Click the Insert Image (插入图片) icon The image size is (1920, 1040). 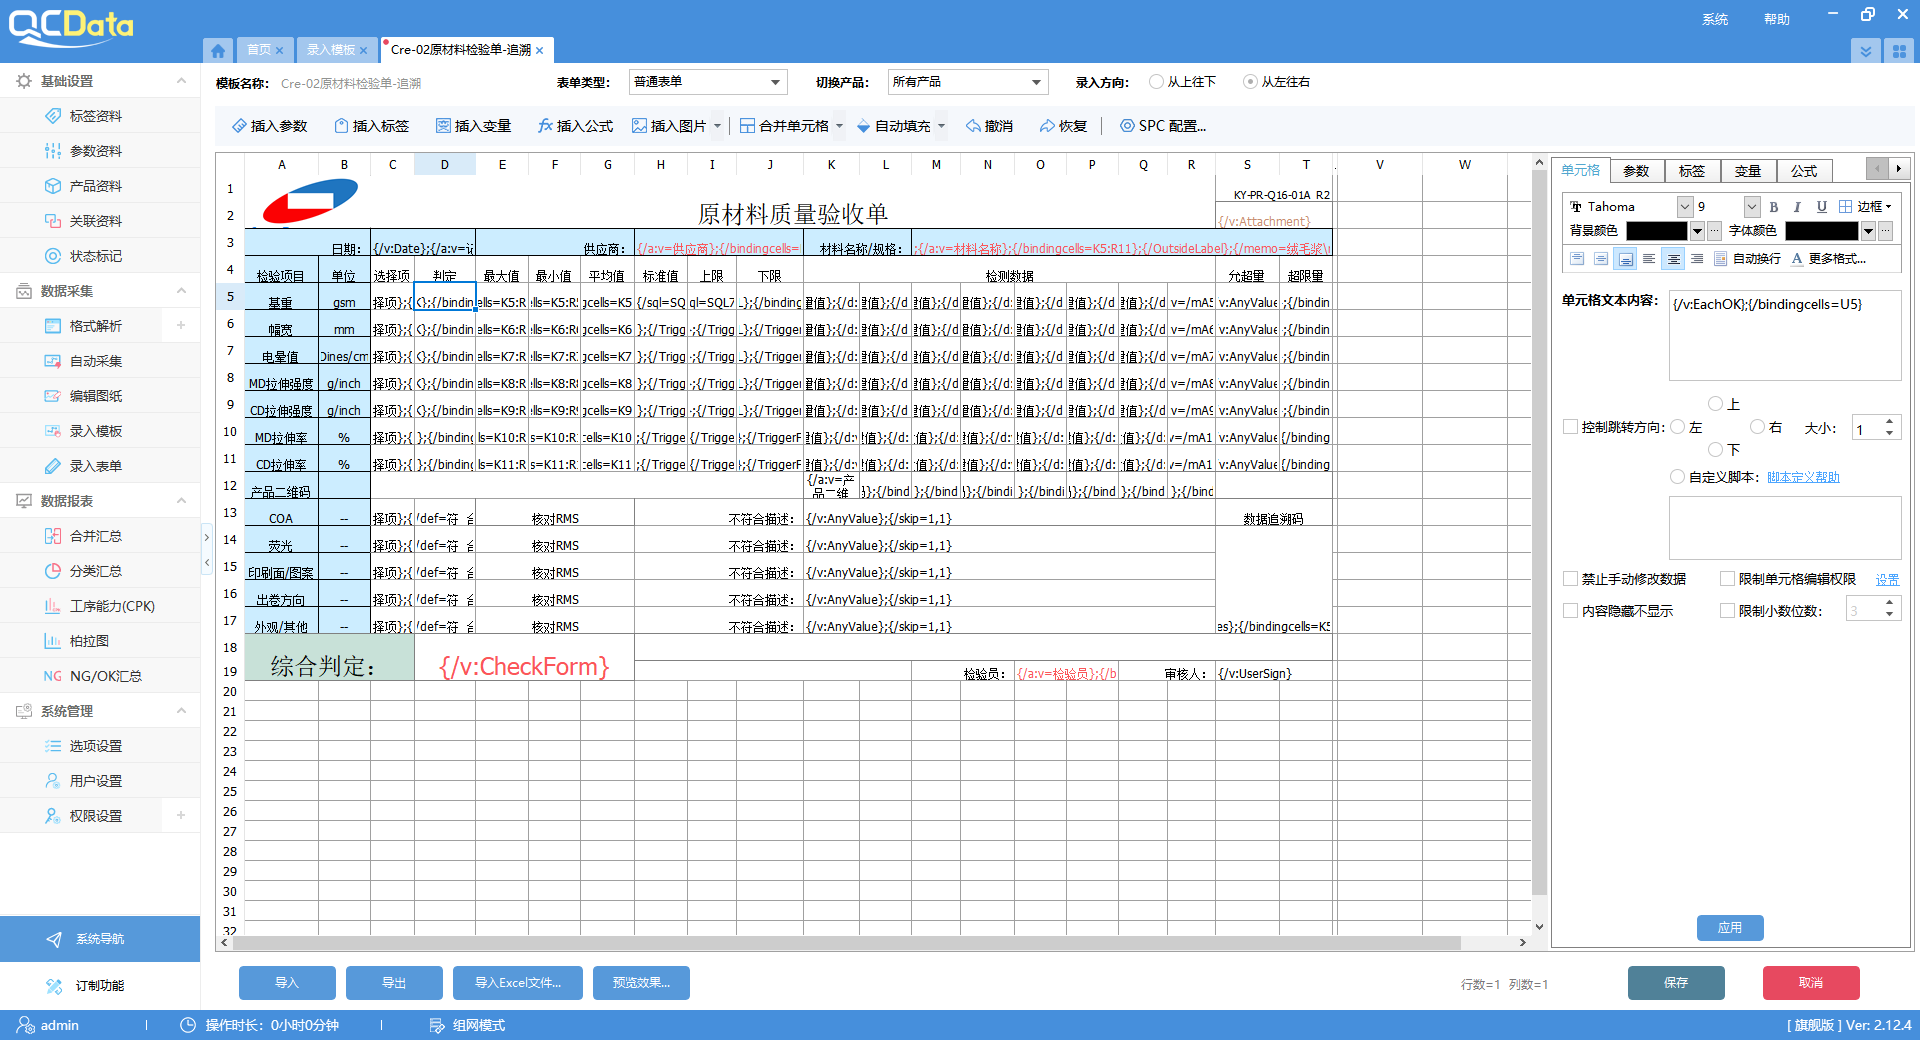click(x=640, y=126)
